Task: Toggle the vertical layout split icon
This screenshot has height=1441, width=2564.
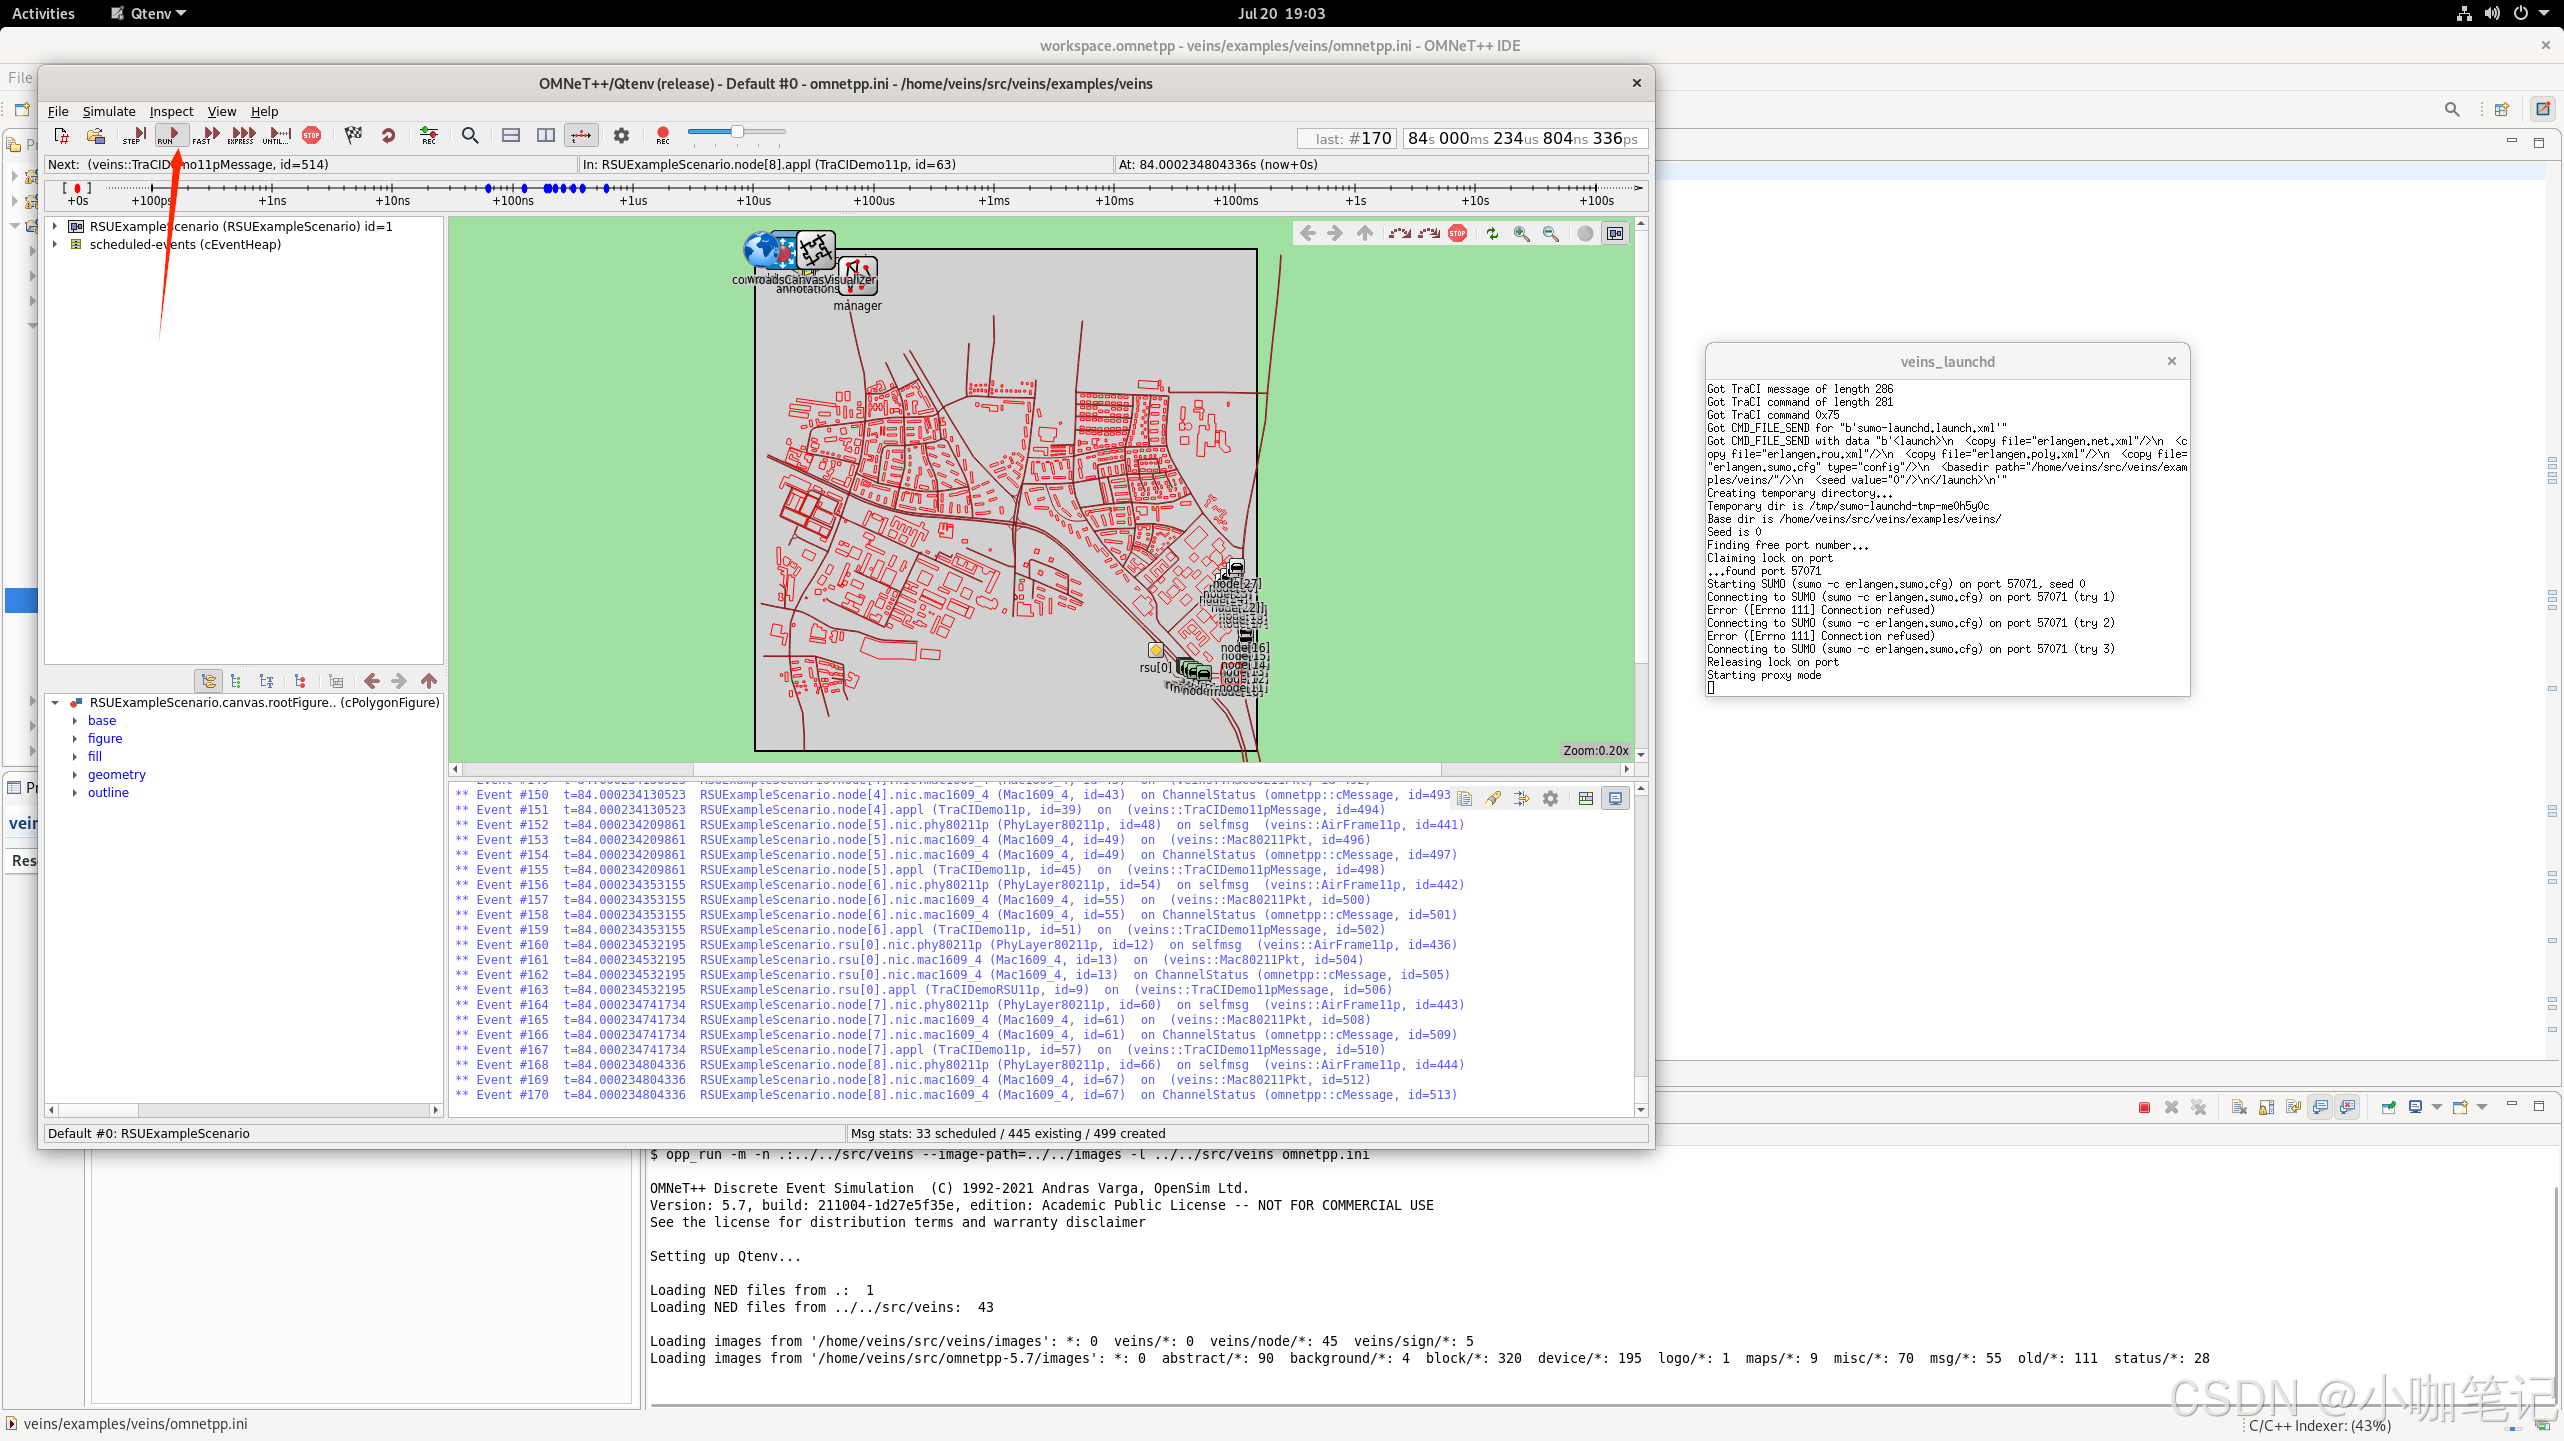Action: [546, 135]
